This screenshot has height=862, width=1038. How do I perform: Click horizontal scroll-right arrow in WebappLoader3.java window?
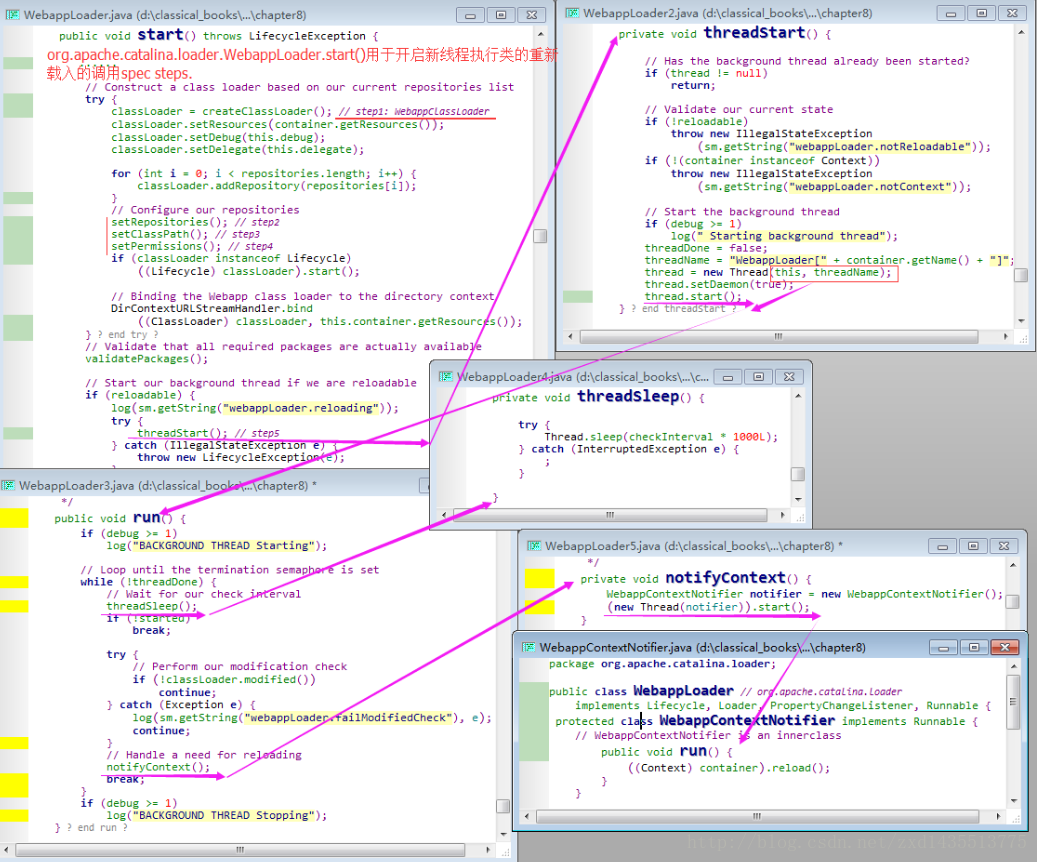[489, 849]
